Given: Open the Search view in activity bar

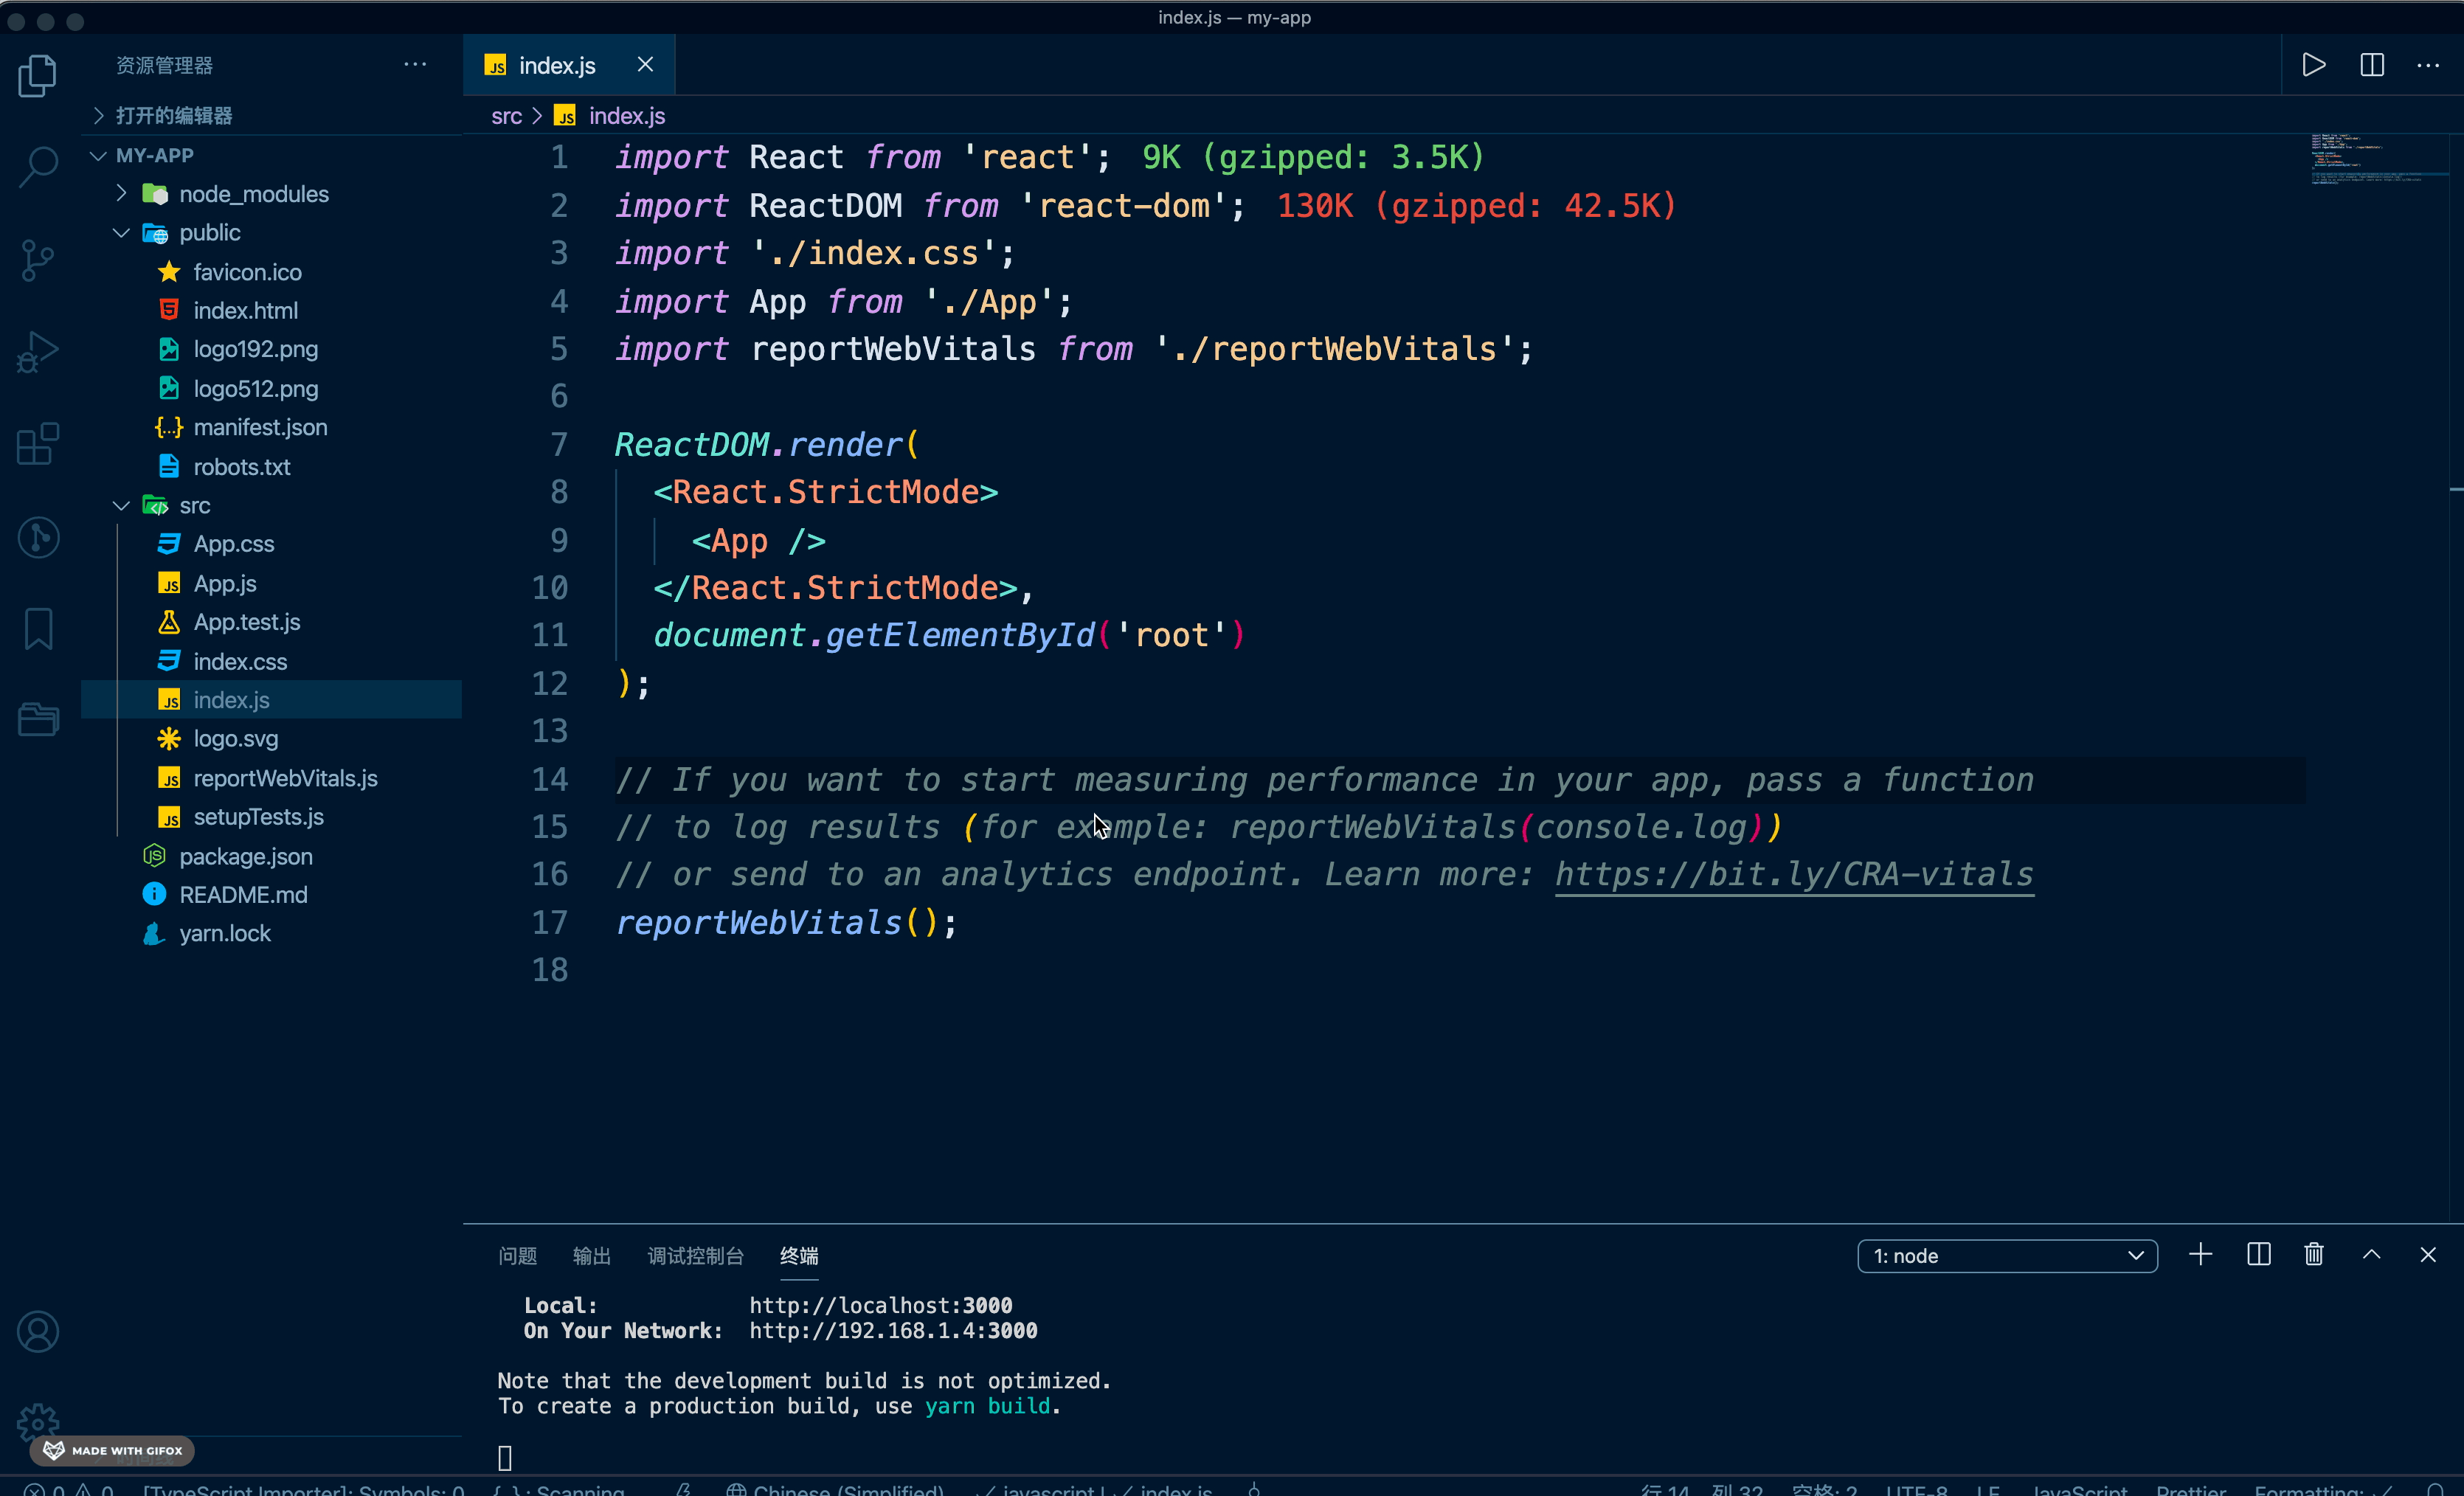Looking at the screenshot, I should pos(38,167).
